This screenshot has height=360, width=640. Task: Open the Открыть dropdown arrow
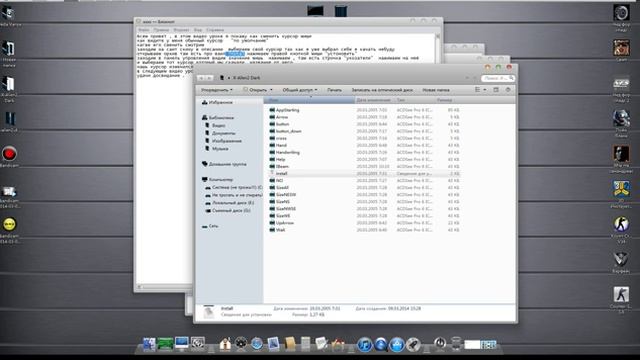(271, 90)
